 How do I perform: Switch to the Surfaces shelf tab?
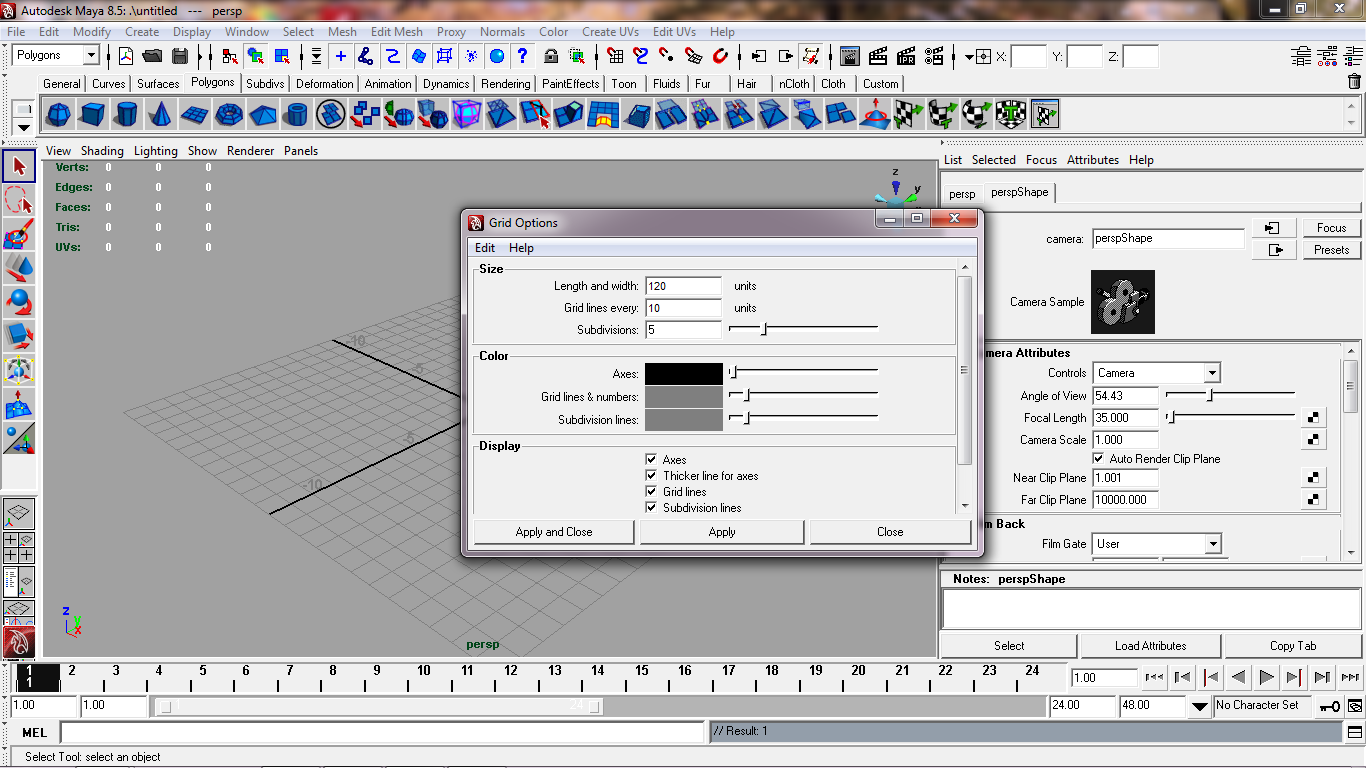coord(158,84)
